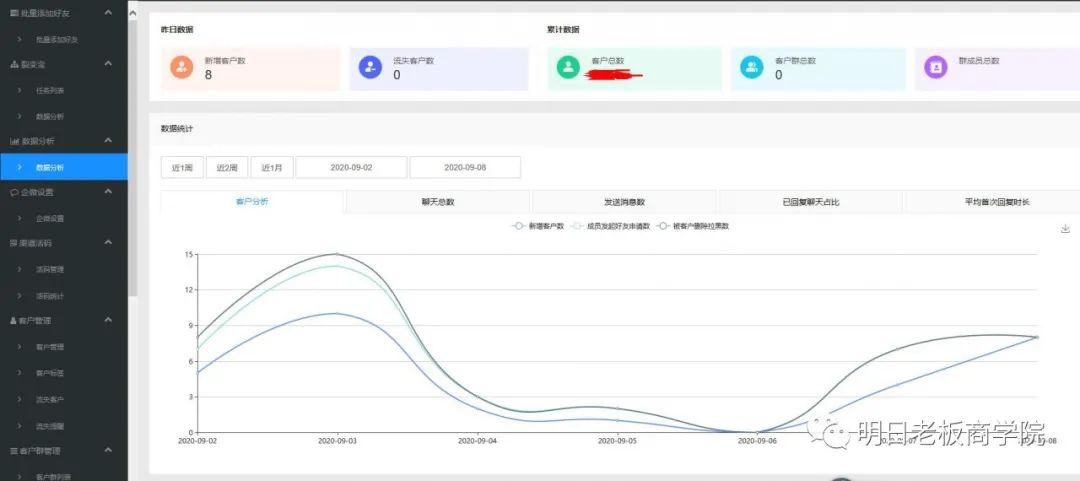1080x481 pixels.
Task: Collapse the 裂变宝 sidebar group
Action: 108,63
